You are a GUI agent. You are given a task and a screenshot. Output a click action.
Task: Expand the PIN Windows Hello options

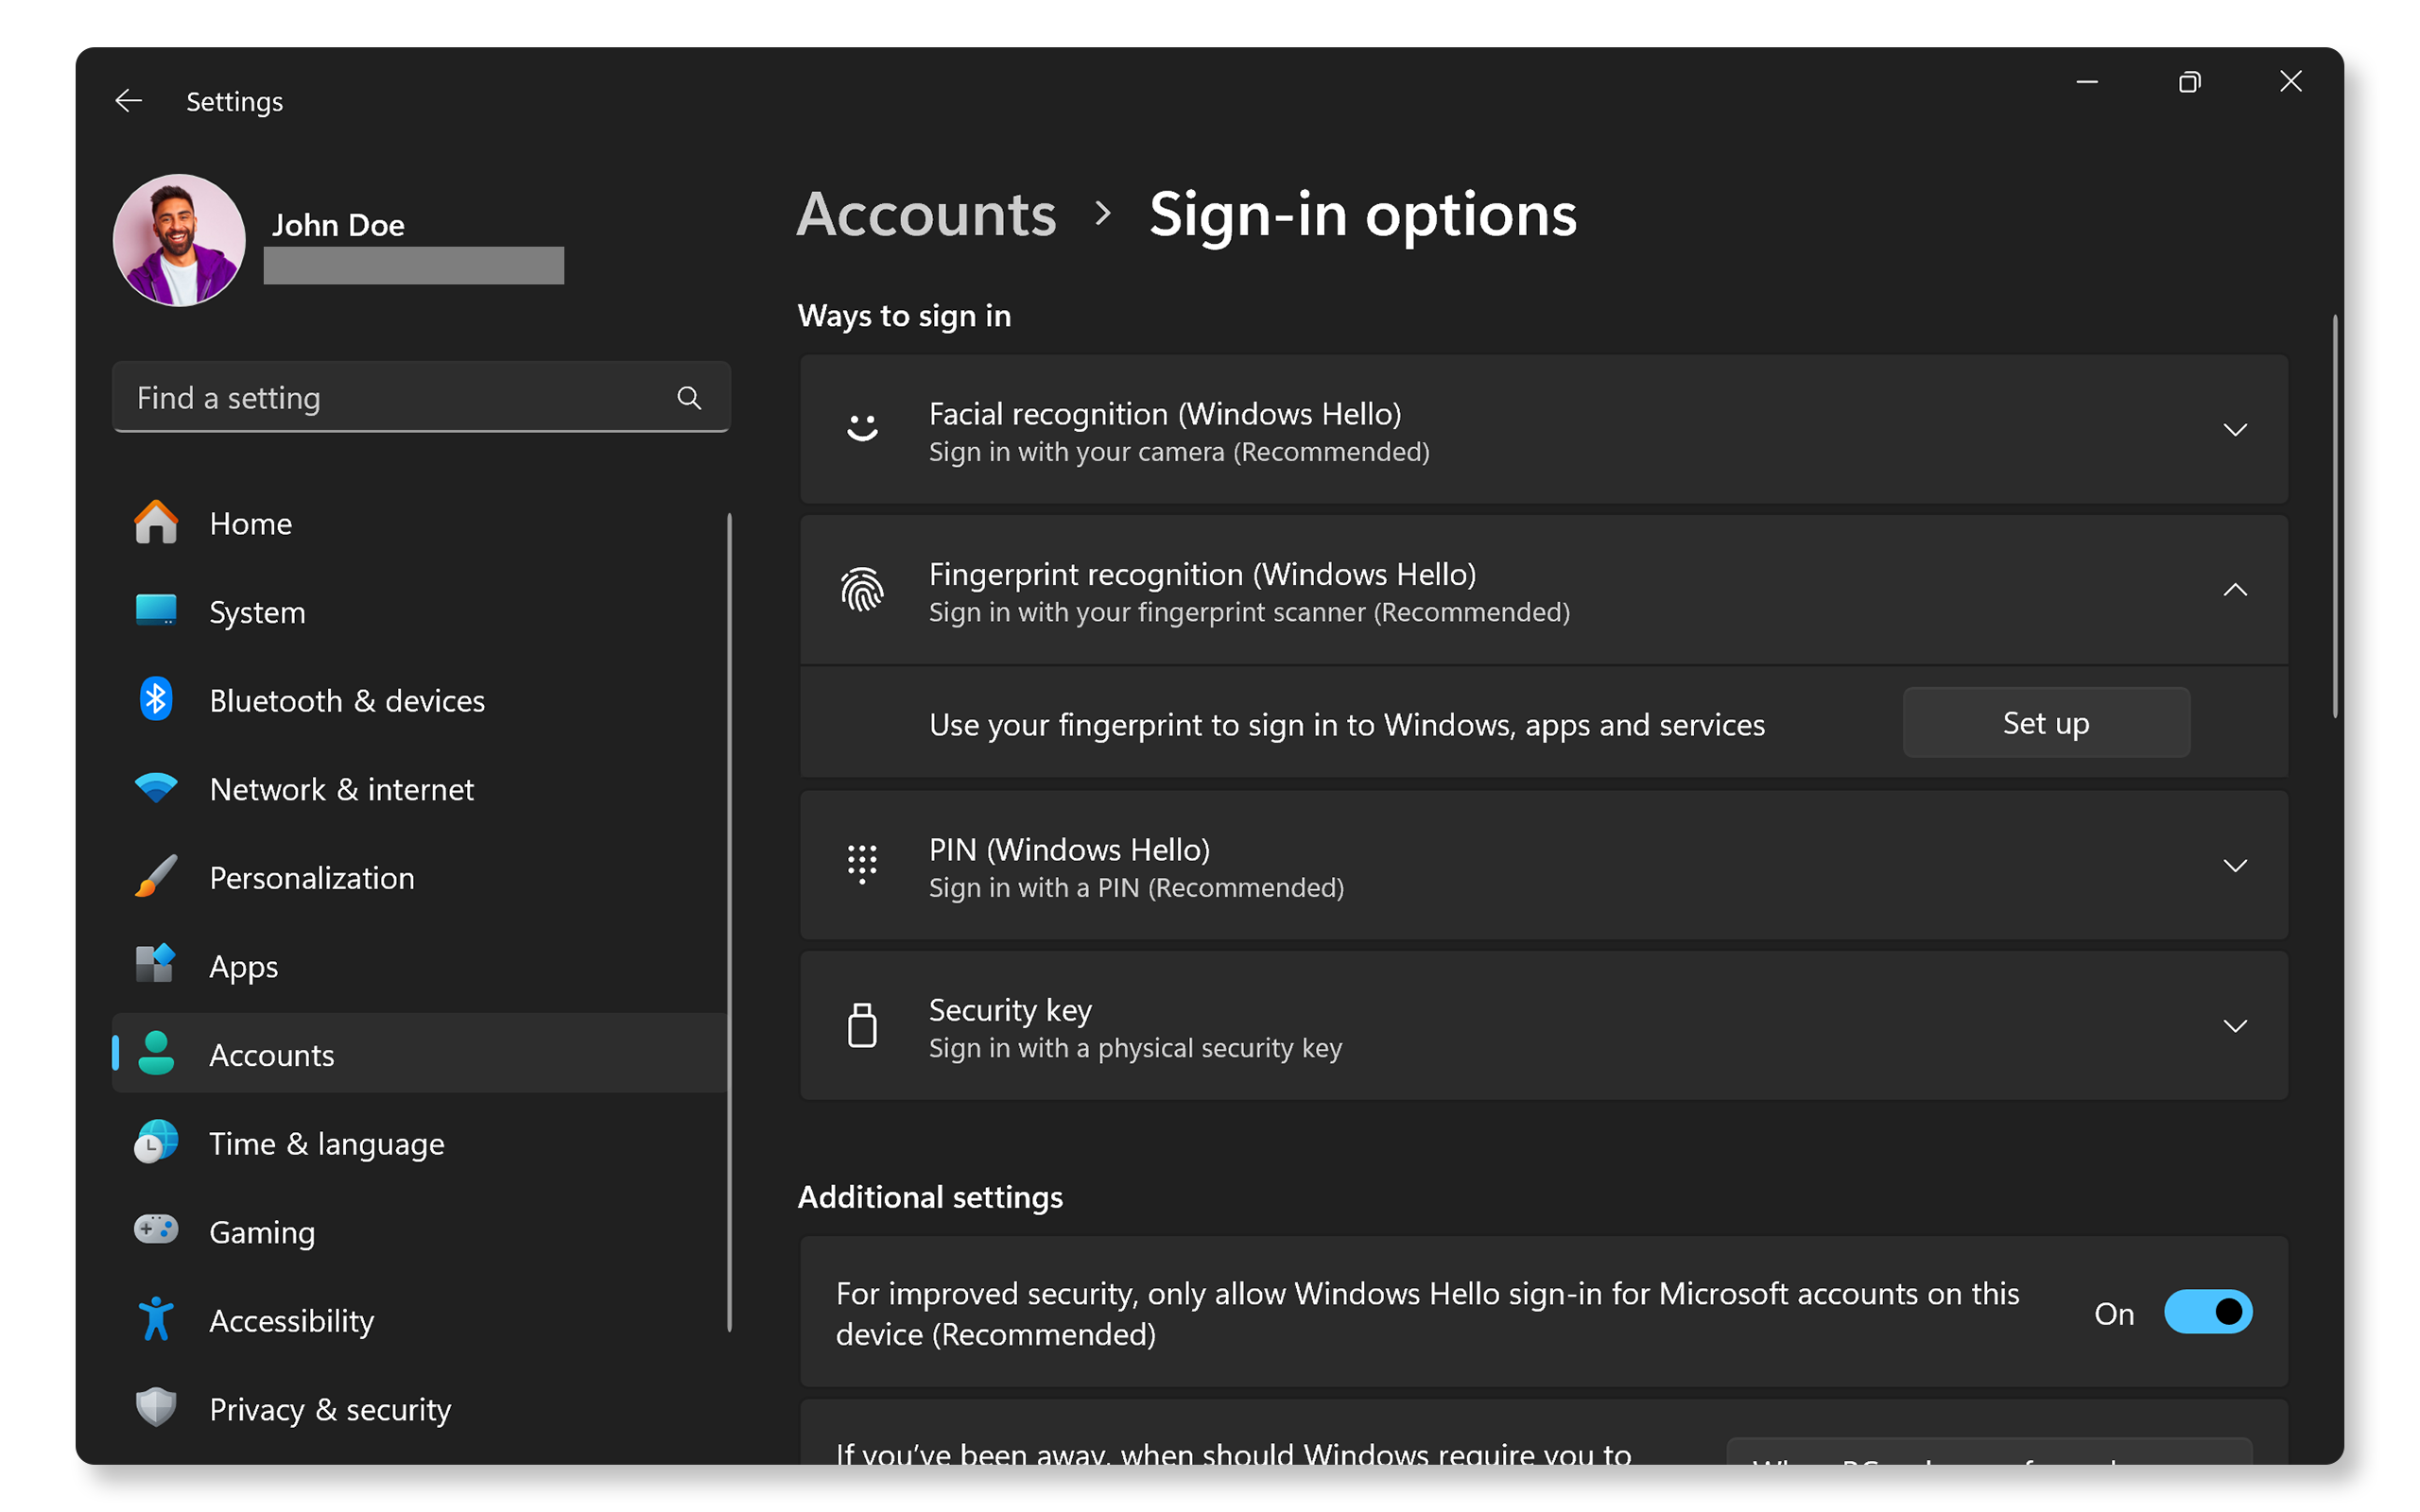point(2236,864)
